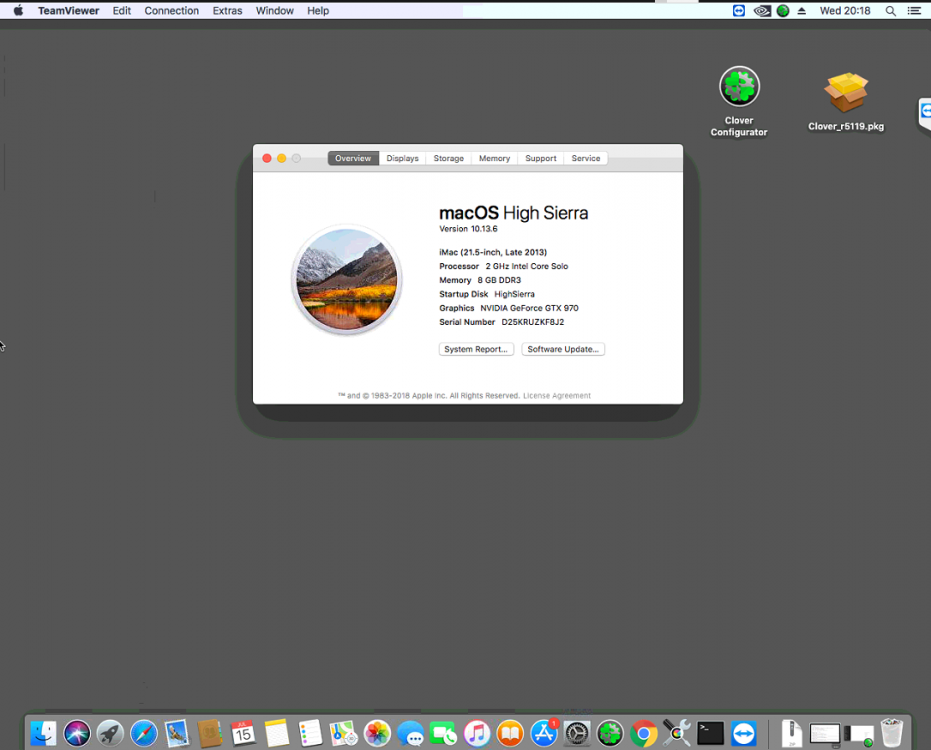Open the Connection menu
Viewport: 931px width, 750px height.
[172, 11]
